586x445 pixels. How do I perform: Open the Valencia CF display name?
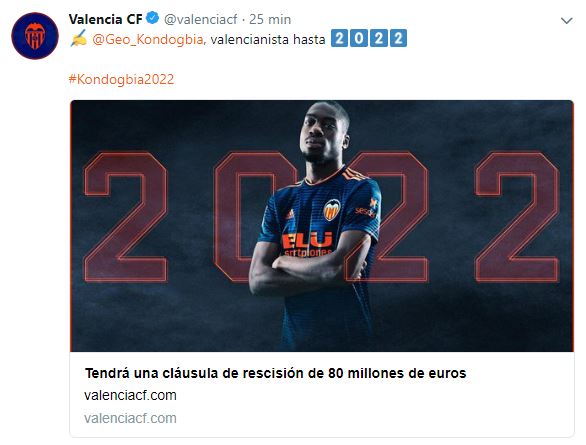(x=105, y=19)
